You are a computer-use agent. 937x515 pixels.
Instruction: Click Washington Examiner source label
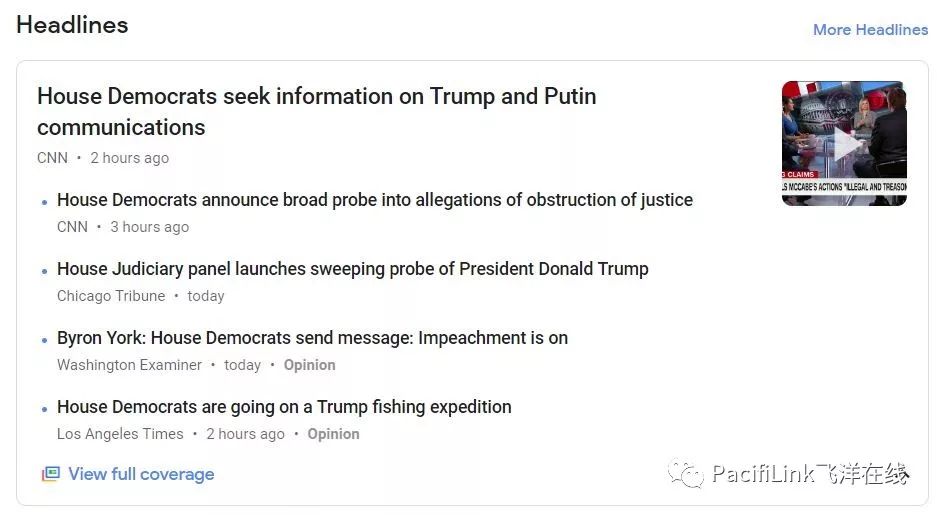click(x=129, y=365)
